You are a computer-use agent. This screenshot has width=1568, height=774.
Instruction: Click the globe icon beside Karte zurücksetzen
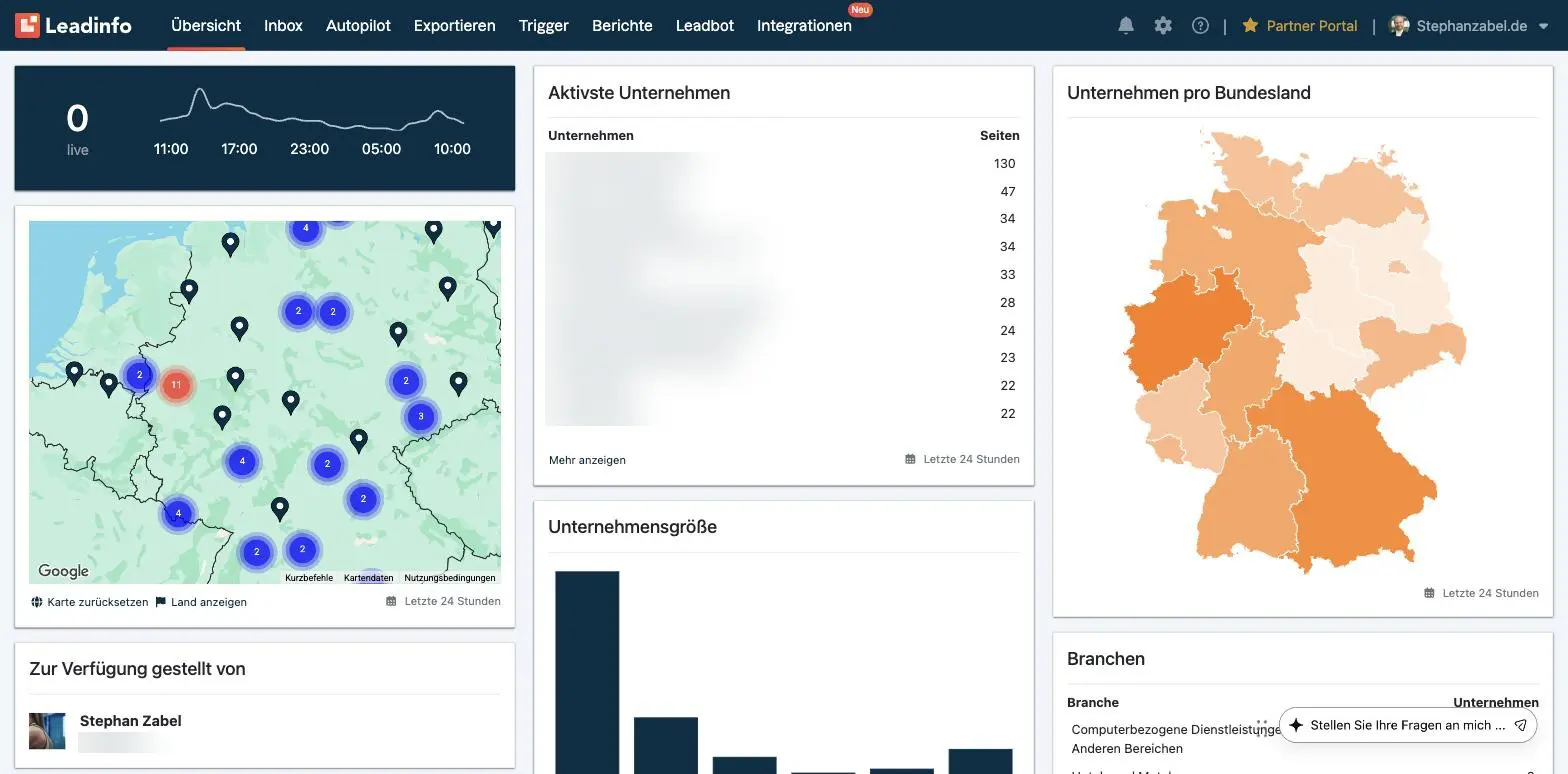37,602
